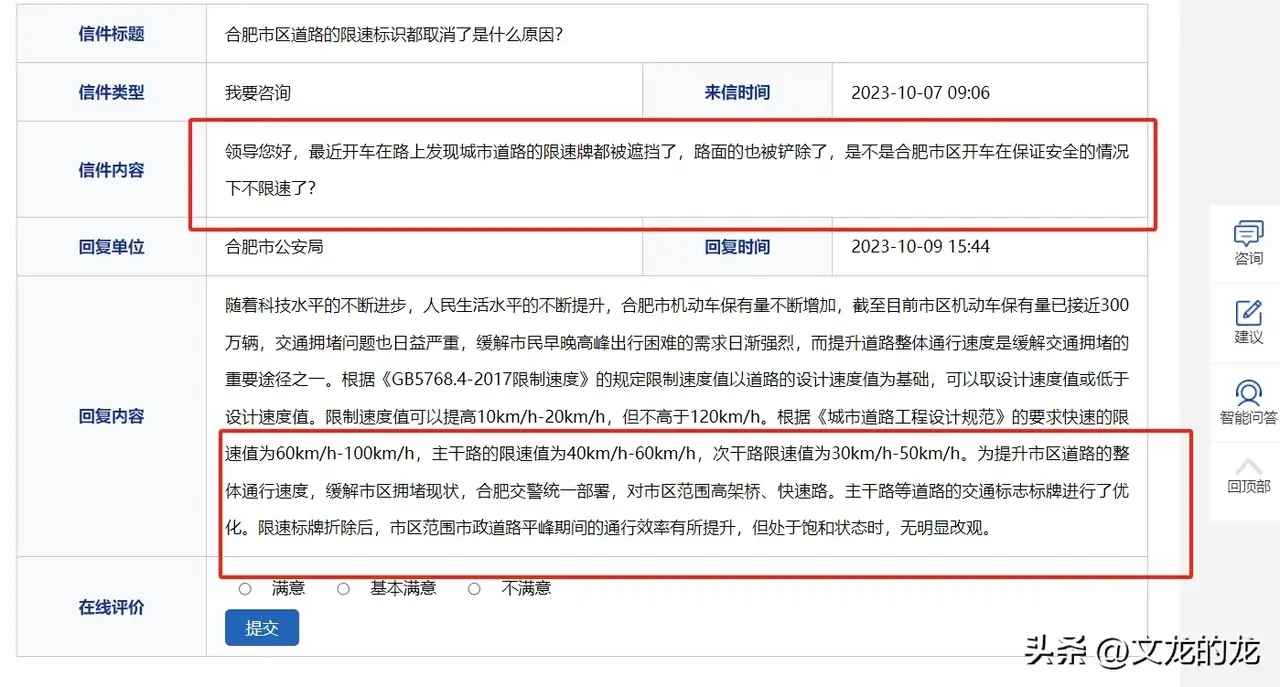This screenshot has height=687, width=1280.
Task: Click the date 2023-10-09 15:44
Action: [920, 247]
